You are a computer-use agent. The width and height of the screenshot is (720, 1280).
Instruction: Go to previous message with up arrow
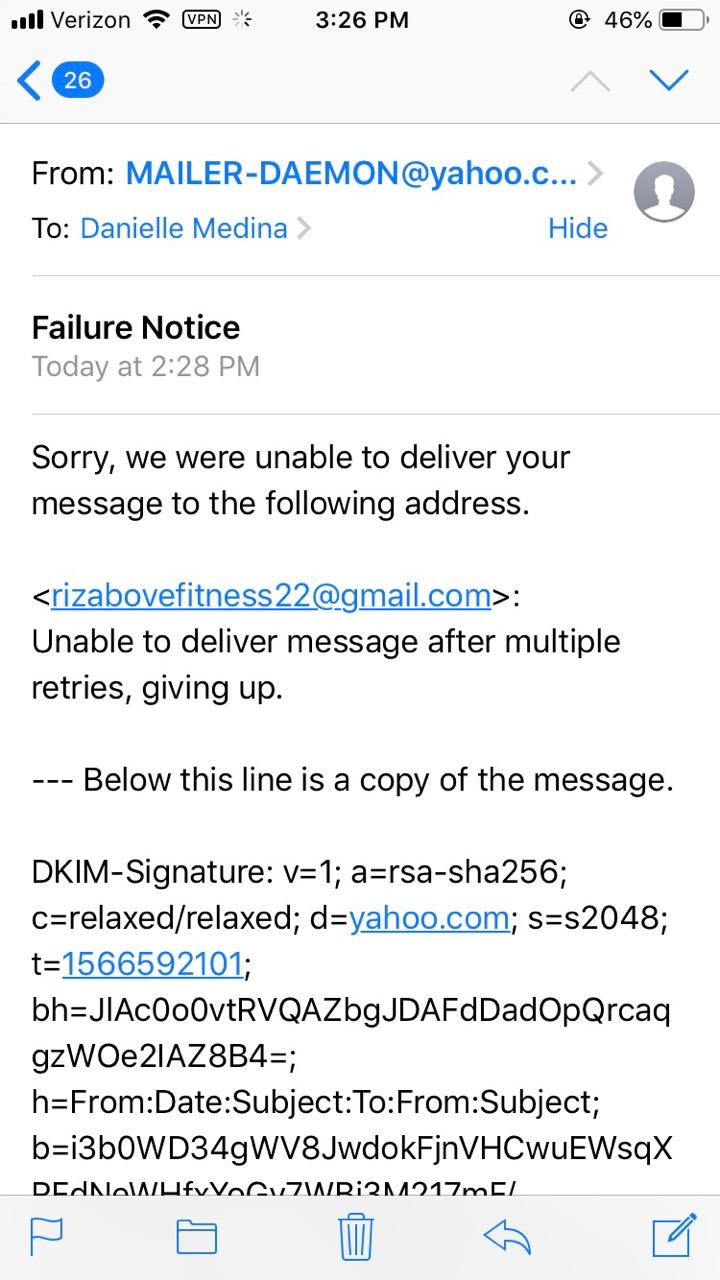point(590,81)
